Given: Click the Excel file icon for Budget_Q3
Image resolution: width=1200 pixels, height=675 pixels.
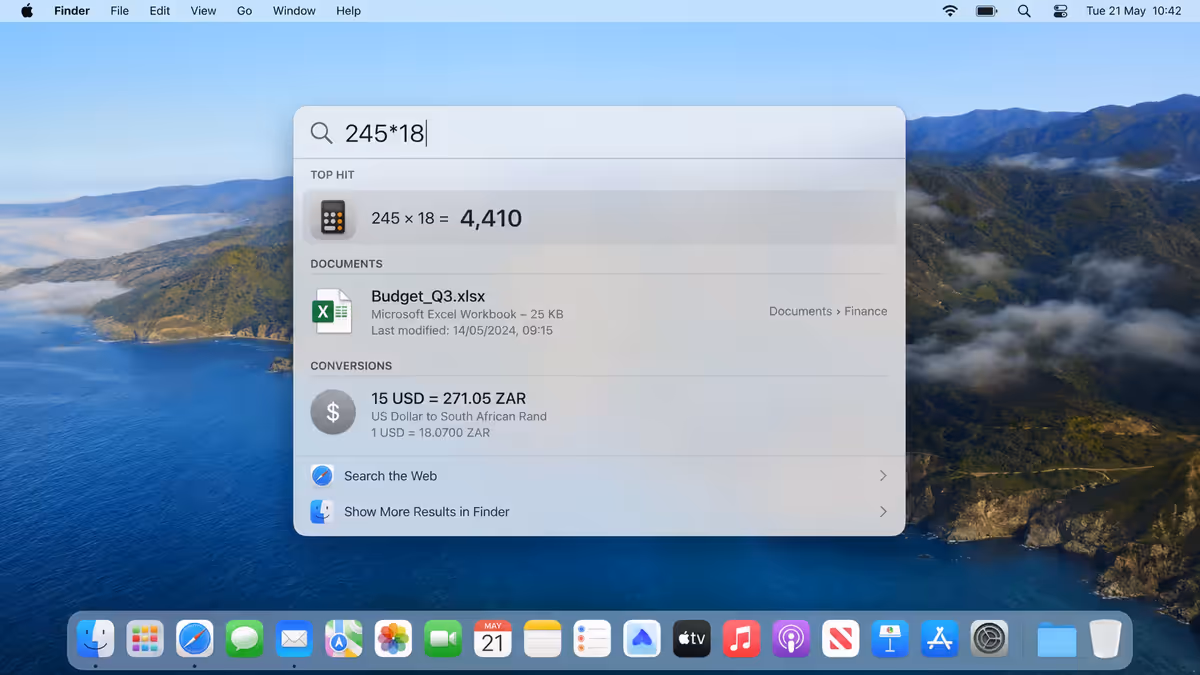Looking at the screenshot, I should [332, 312].
